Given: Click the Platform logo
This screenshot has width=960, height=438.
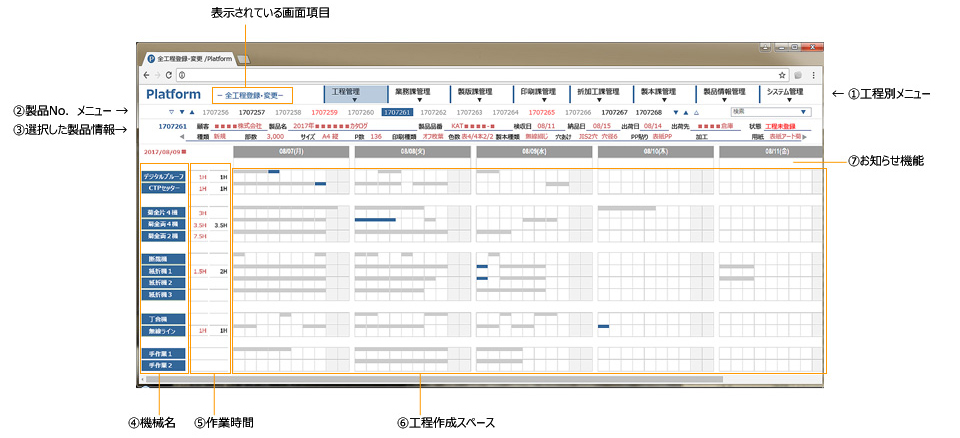Looking at the screenshot, I should pos(173,94).
